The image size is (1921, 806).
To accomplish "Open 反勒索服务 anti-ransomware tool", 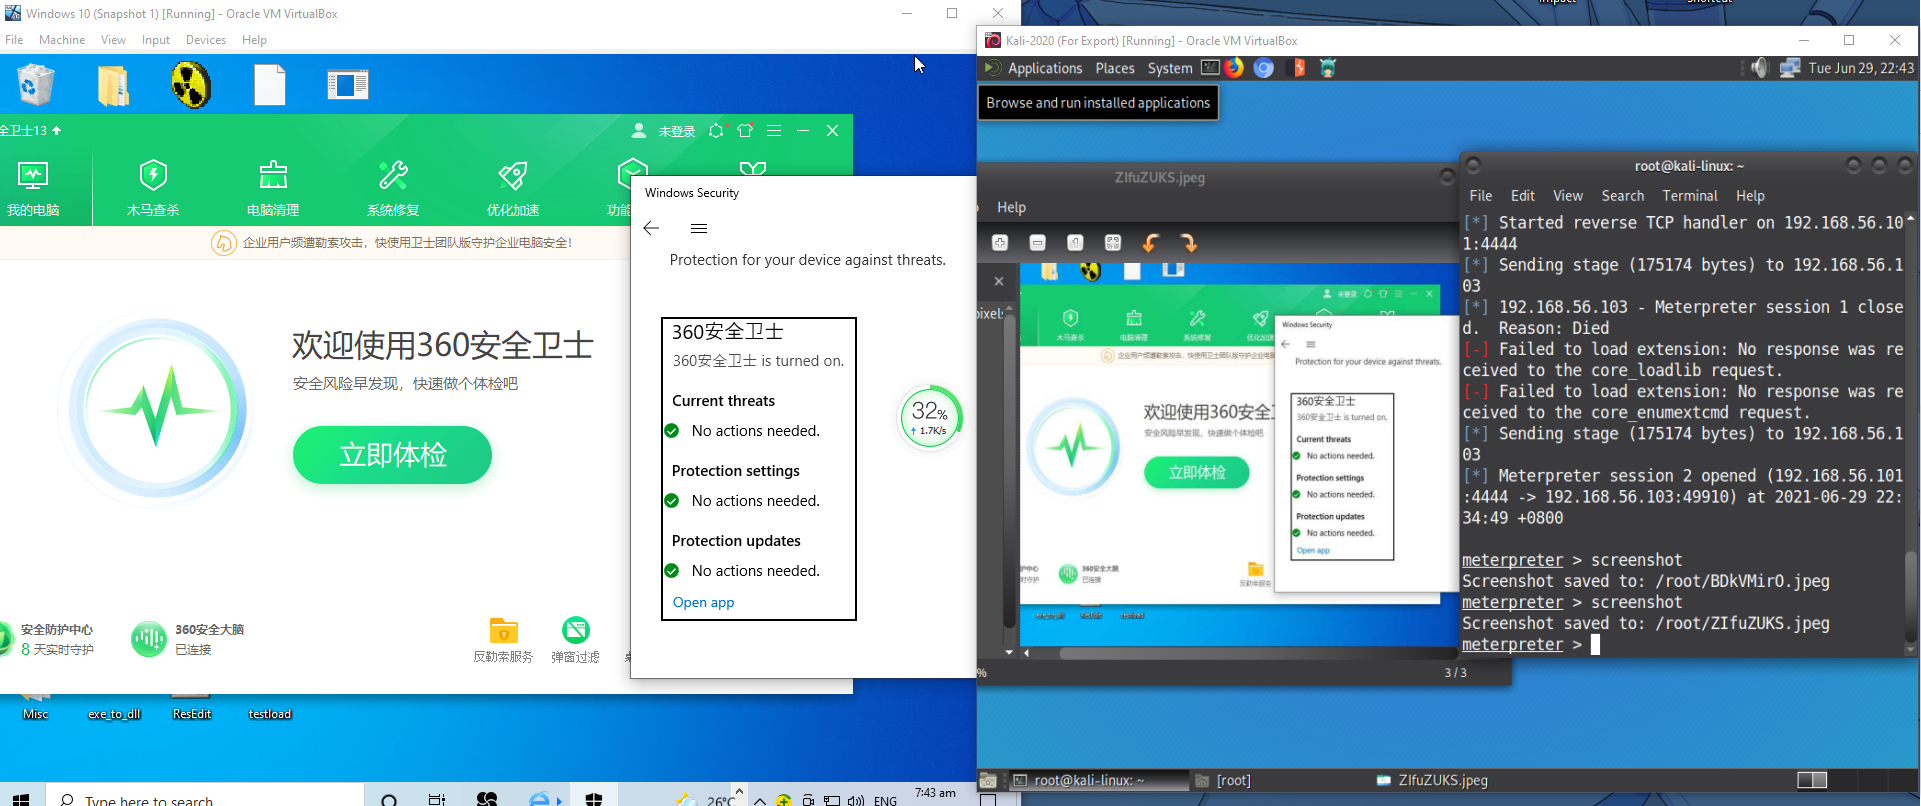I will 503,640.
